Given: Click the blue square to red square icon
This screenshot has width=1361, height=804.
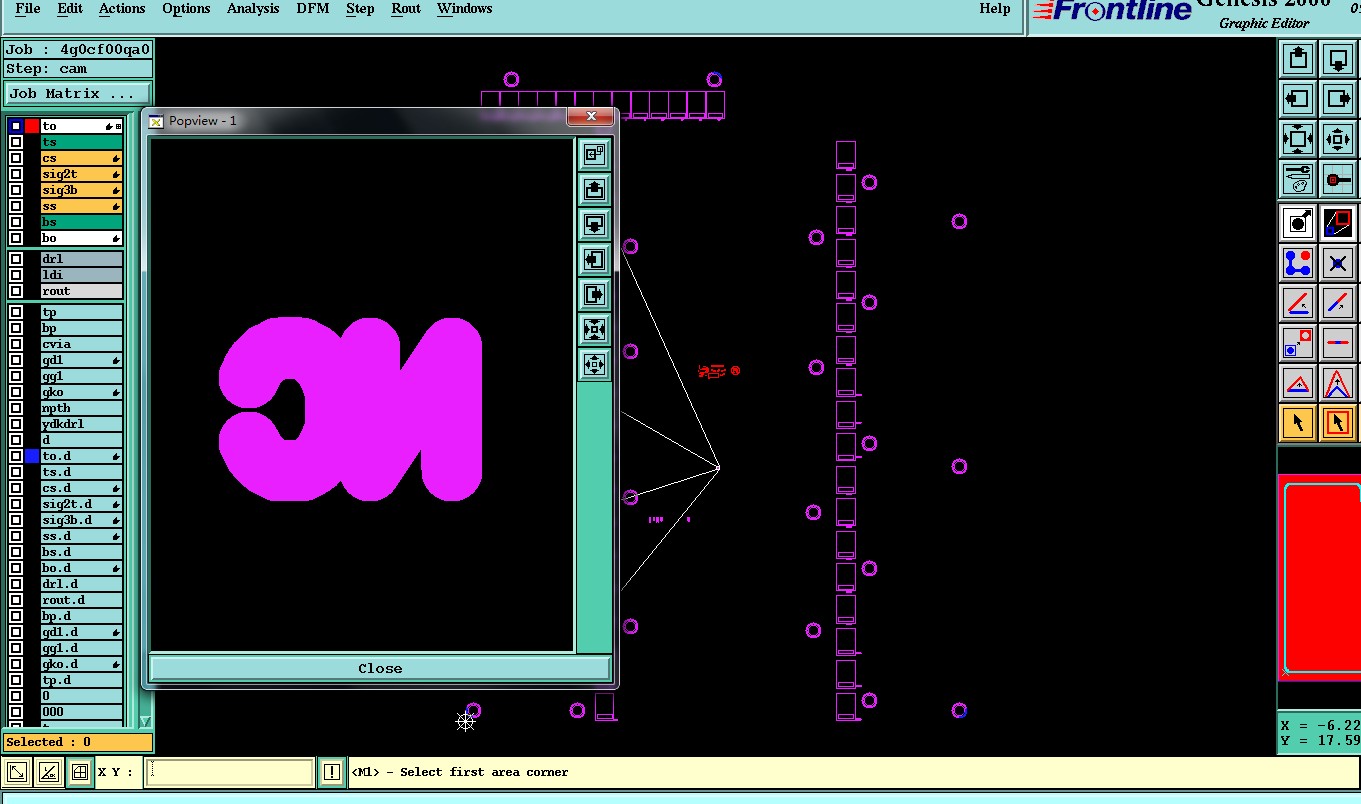Looking at the screenshot, I should tap(1298, 342).
